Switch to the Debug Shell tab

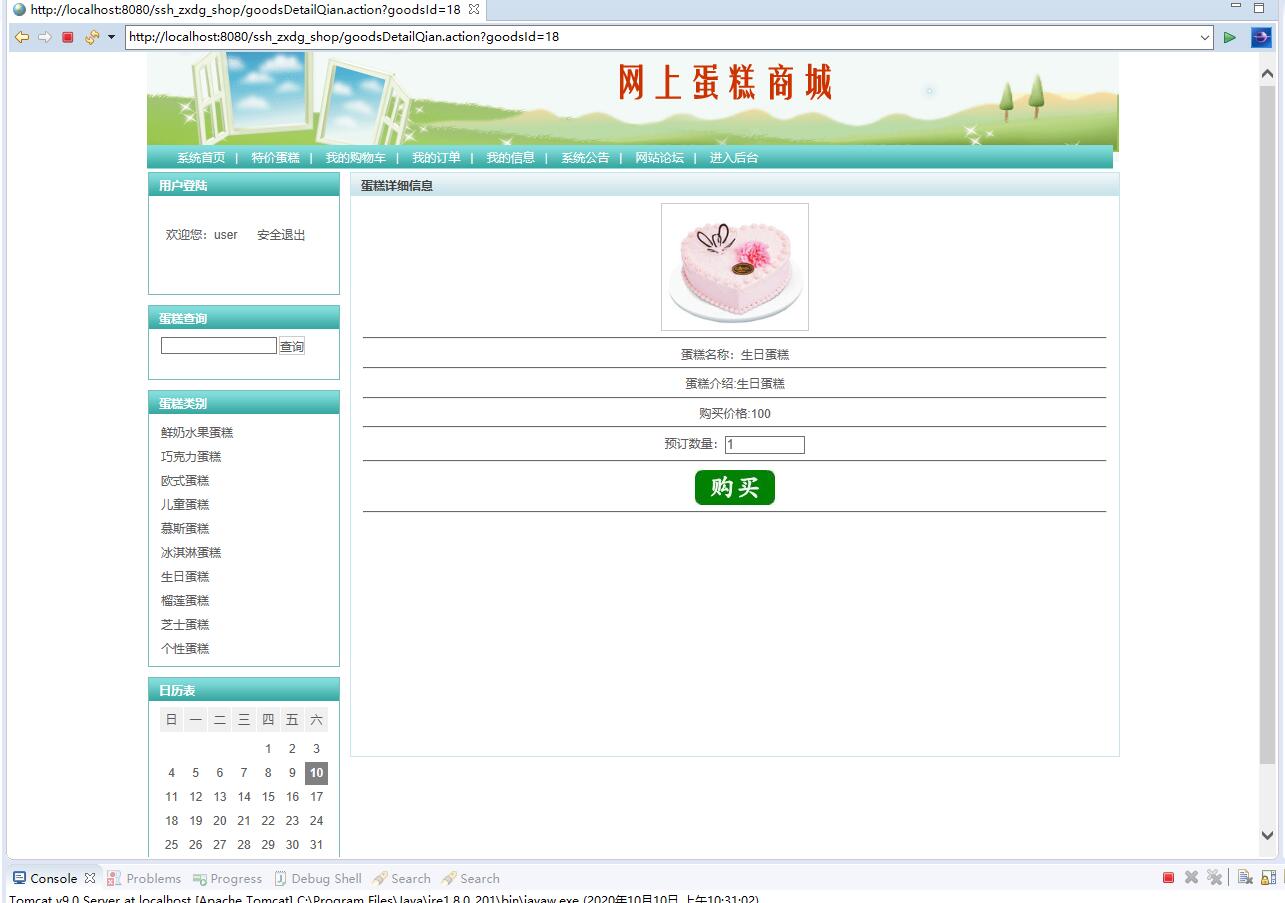point(325,878)
